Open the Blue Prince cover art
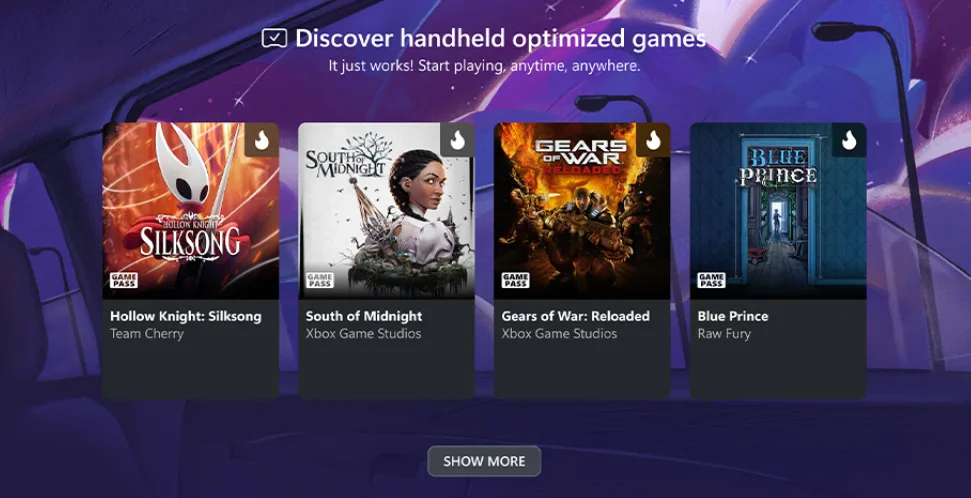The width and height of the screenshot is (971, 498). 778,211
